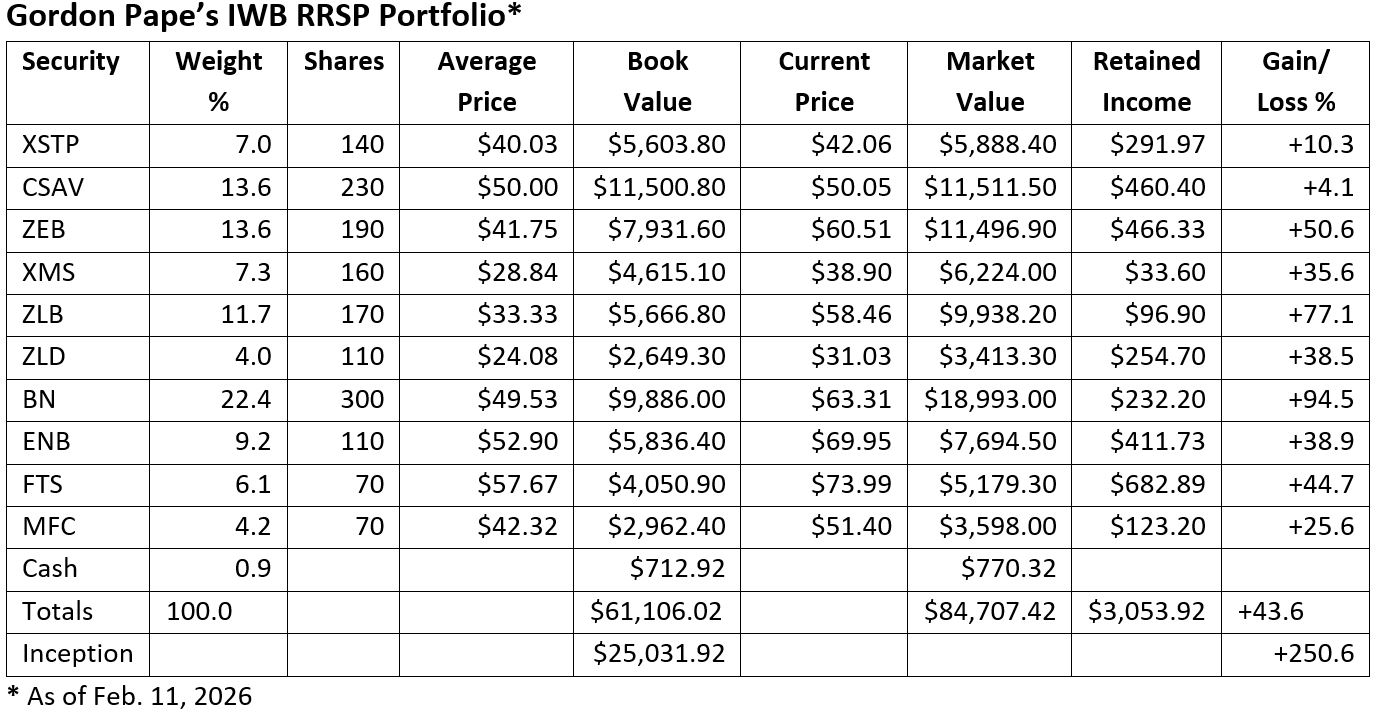Click the 'As of Feb. 11, 2026' footnote
The width and height of the screenshot is (1378, 713).
click(x=130, y=696)
